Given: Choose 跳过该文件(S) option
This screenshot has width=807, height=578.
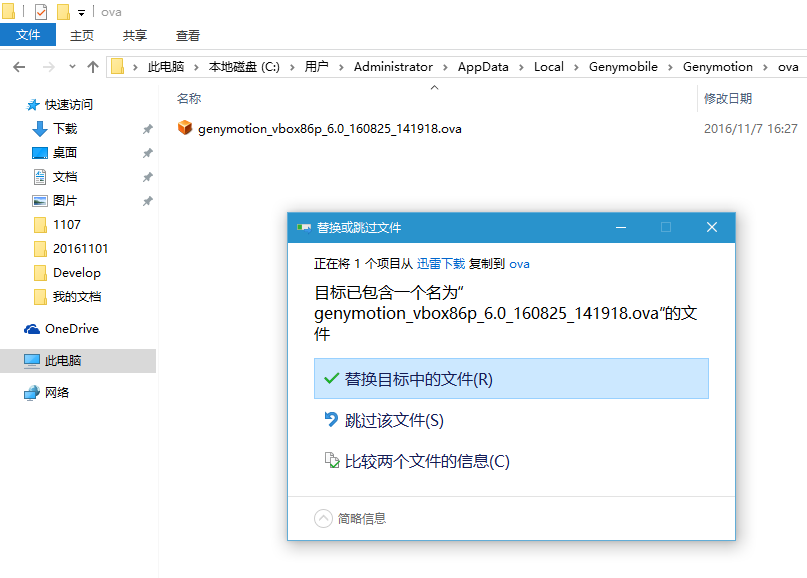Looking at the screenshot, I should pos(394,421).
